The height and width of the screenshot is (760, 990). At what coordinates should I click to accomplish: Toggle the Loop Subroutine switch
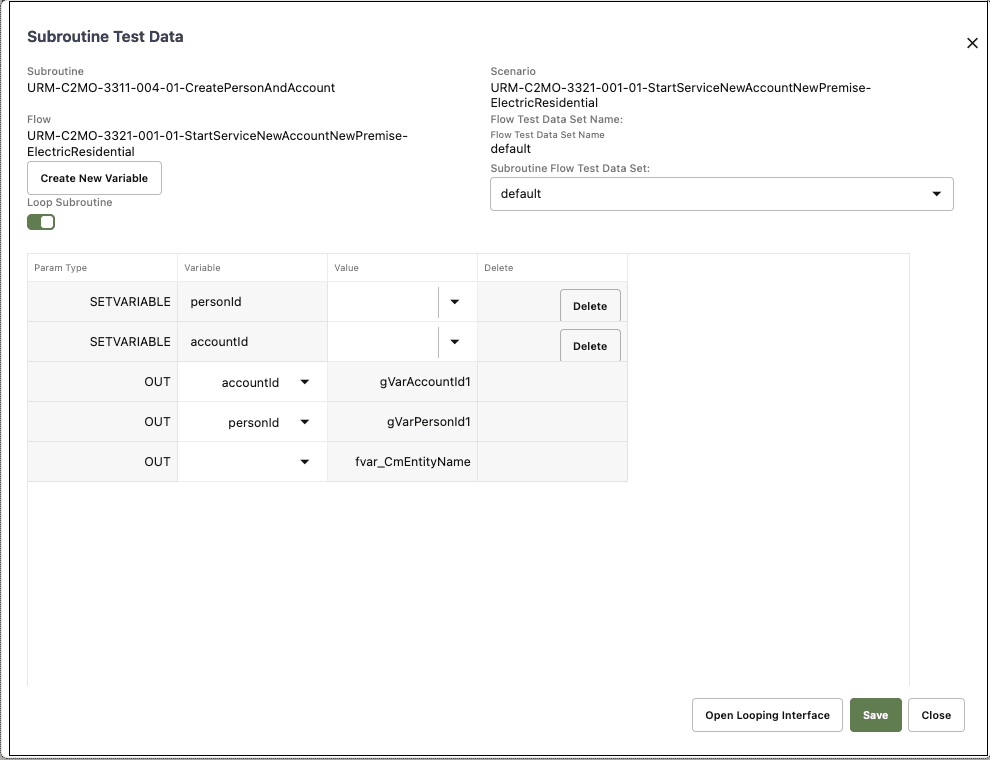(x=41, y=222)
